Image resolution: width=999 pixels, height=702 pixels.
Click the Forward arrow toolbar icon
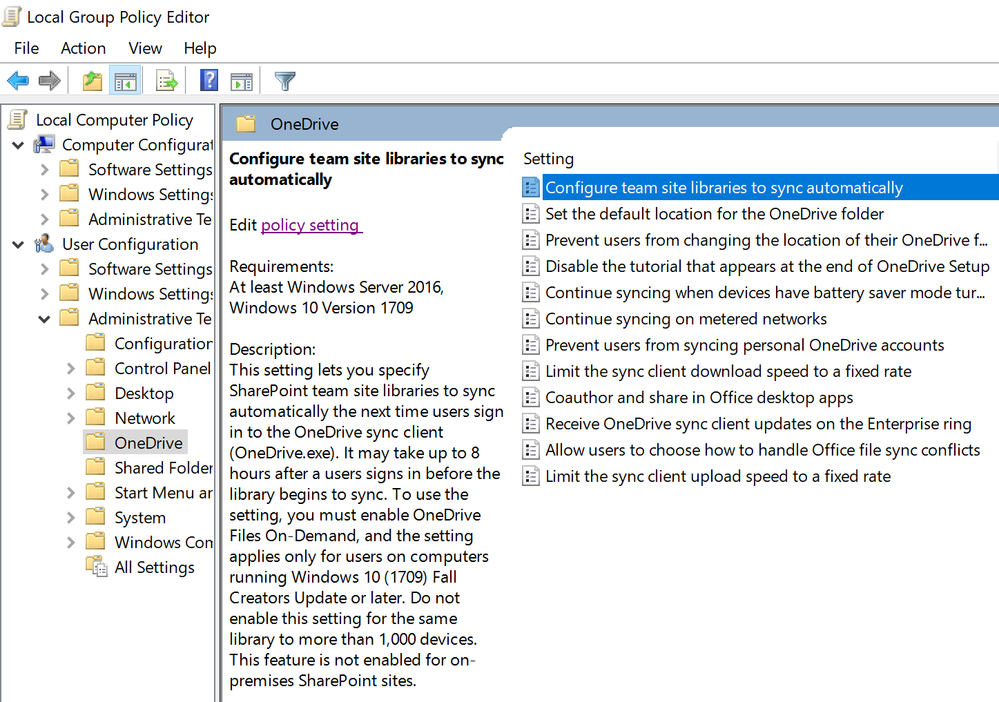(50, 81)
